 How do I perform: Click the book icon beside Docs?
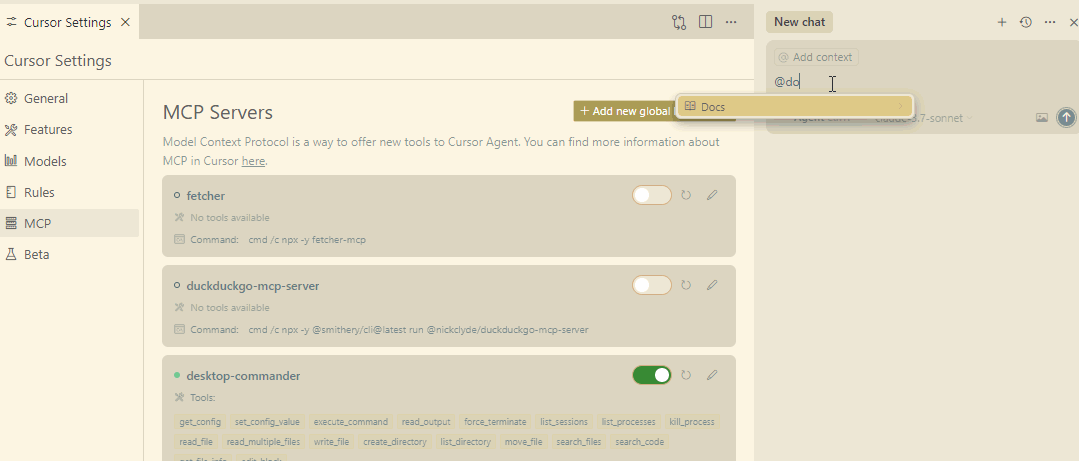coord(690,107)
